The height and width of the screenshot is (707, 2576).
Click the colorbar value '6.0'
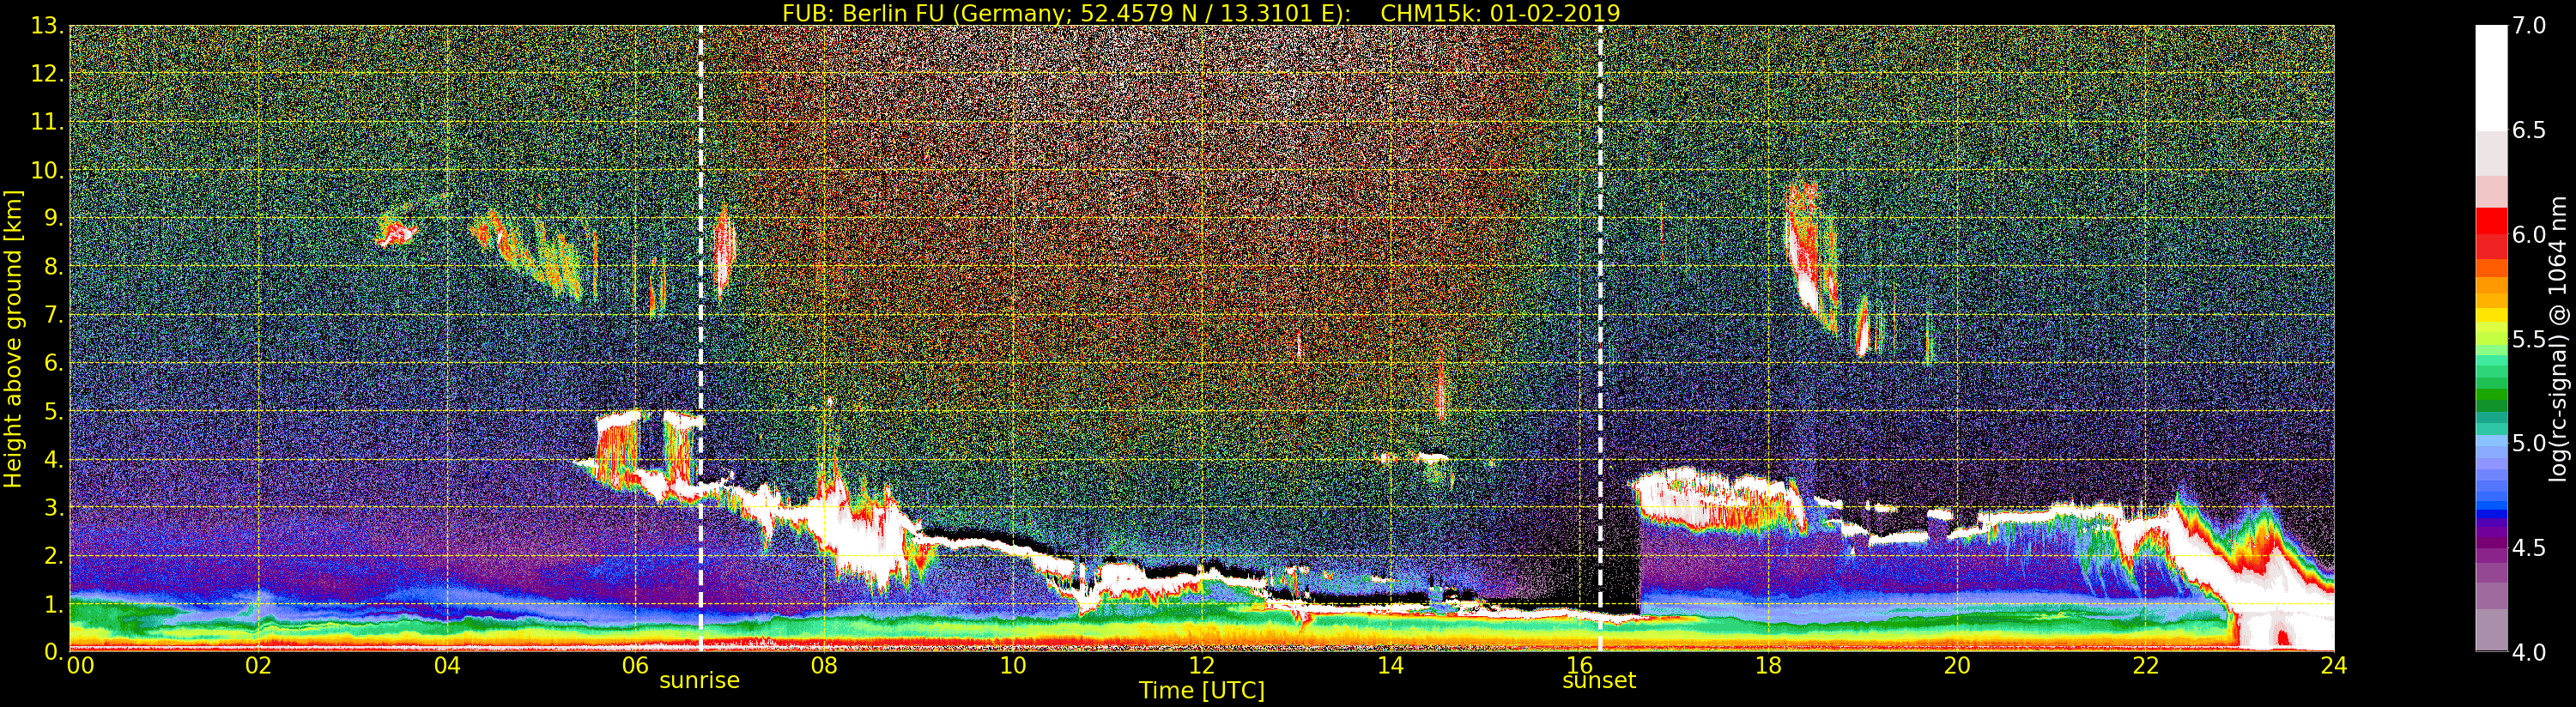2529,234
